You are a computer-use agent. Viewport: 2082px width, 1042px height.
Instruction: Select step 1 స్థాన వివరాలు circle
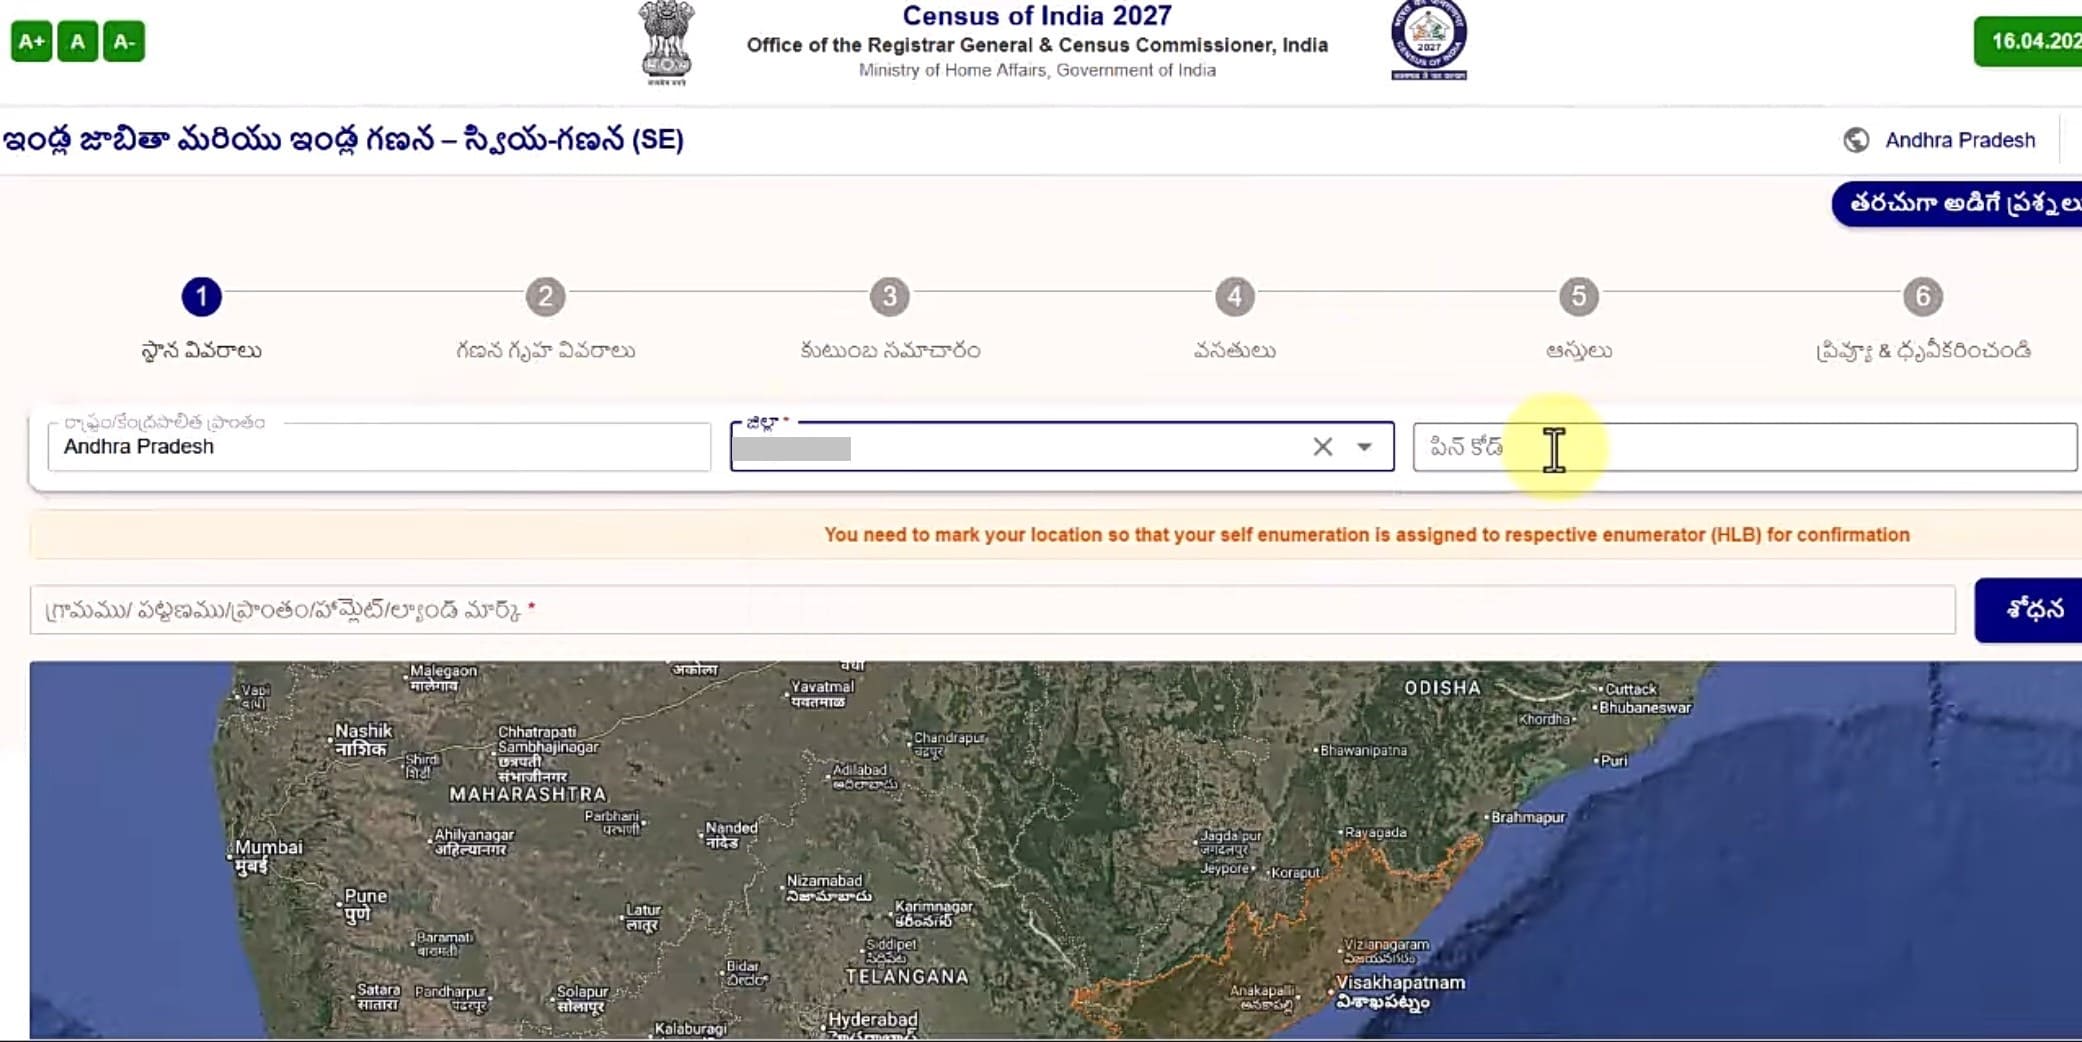[201, 296]
